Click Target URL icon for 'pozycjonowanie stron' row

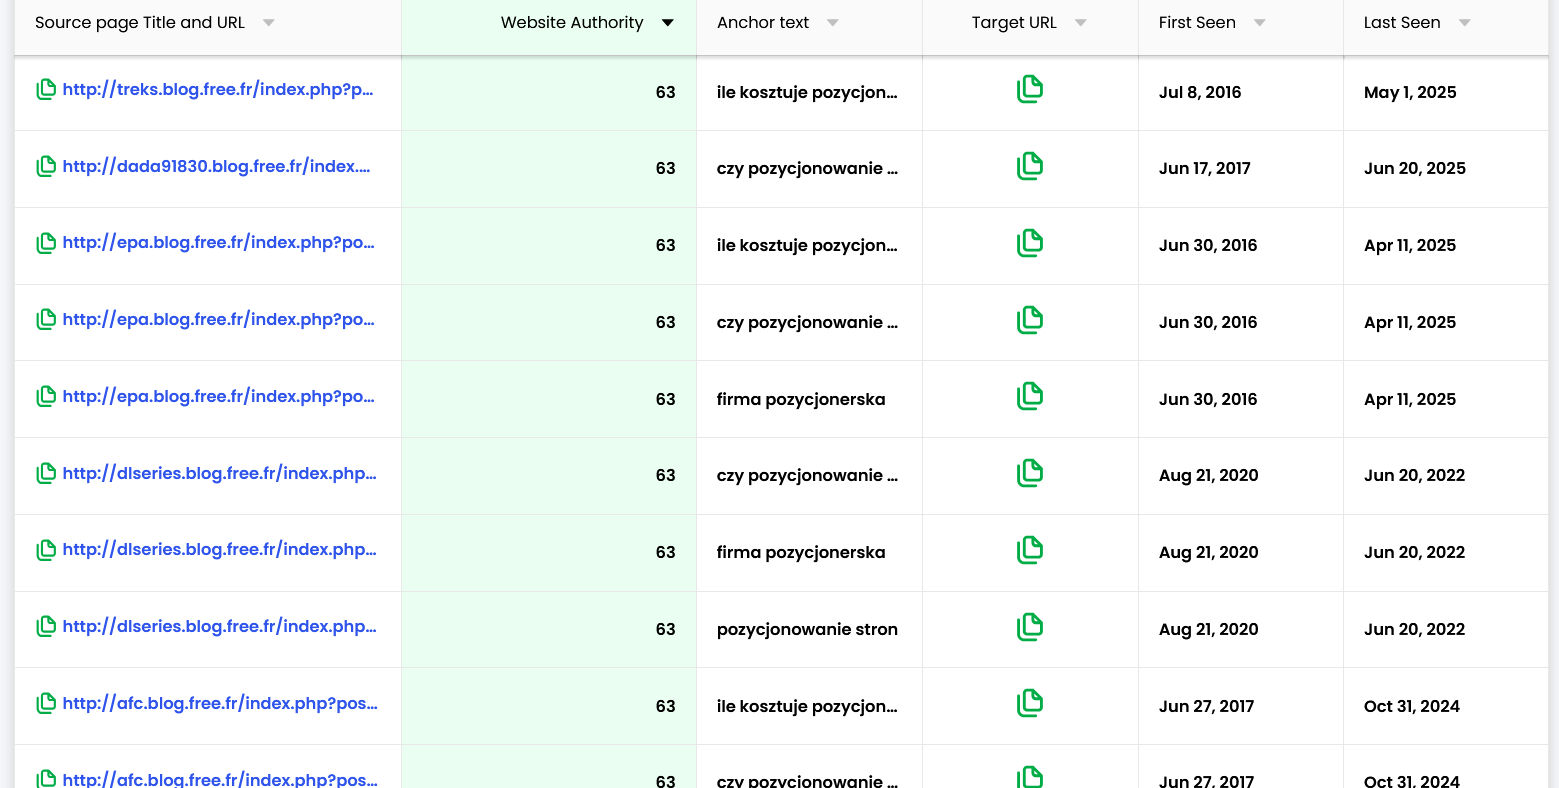coord(1029,627)
